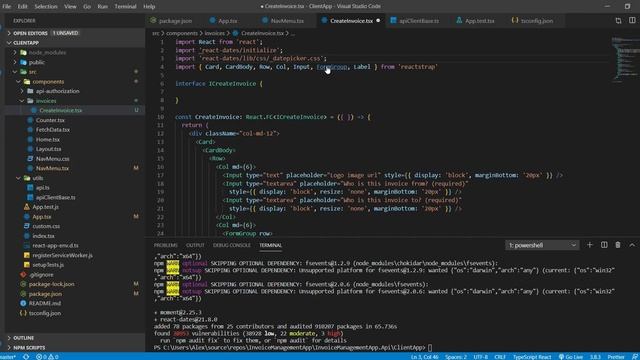640x360 pixels.
Task: Click TypeScript React language mode
Action: point(532,357)
